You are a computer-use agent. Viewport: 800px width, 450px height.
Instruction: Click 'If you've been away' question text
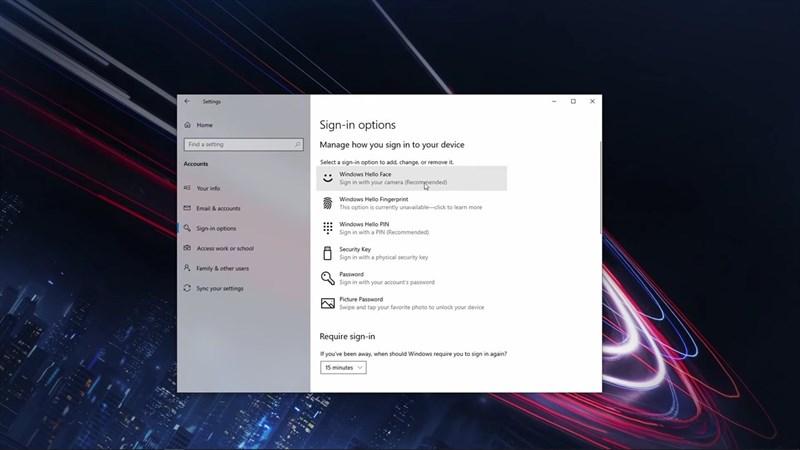click(x=413, y=354)
